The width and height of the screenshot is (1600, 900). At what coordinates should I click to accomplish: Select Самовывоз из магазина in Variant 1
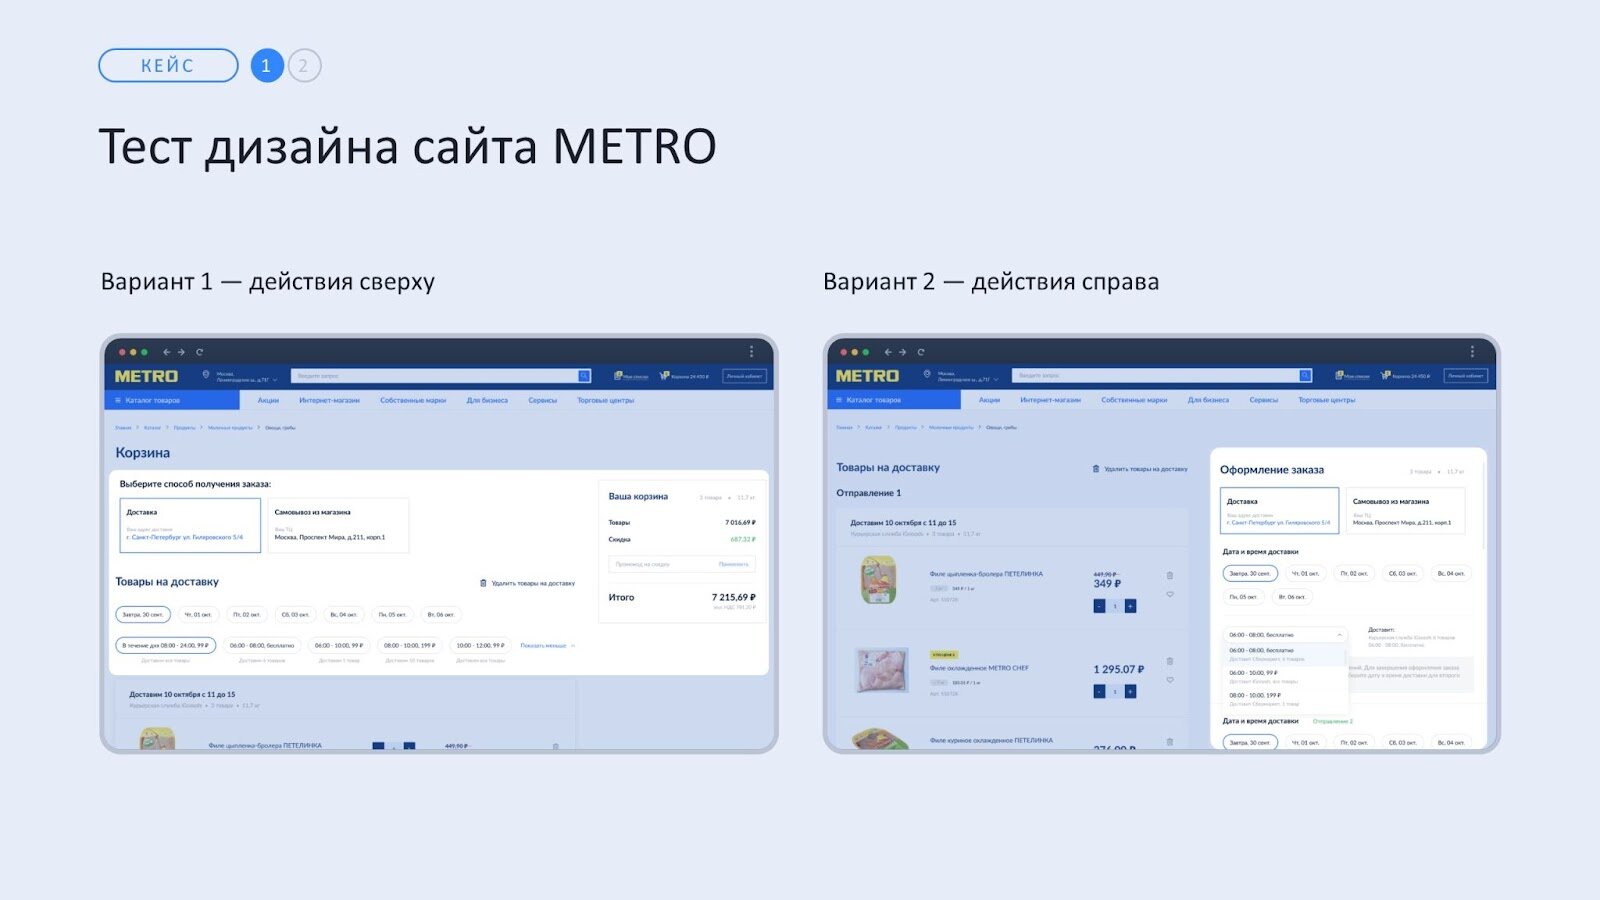click(x=338, y=525)
